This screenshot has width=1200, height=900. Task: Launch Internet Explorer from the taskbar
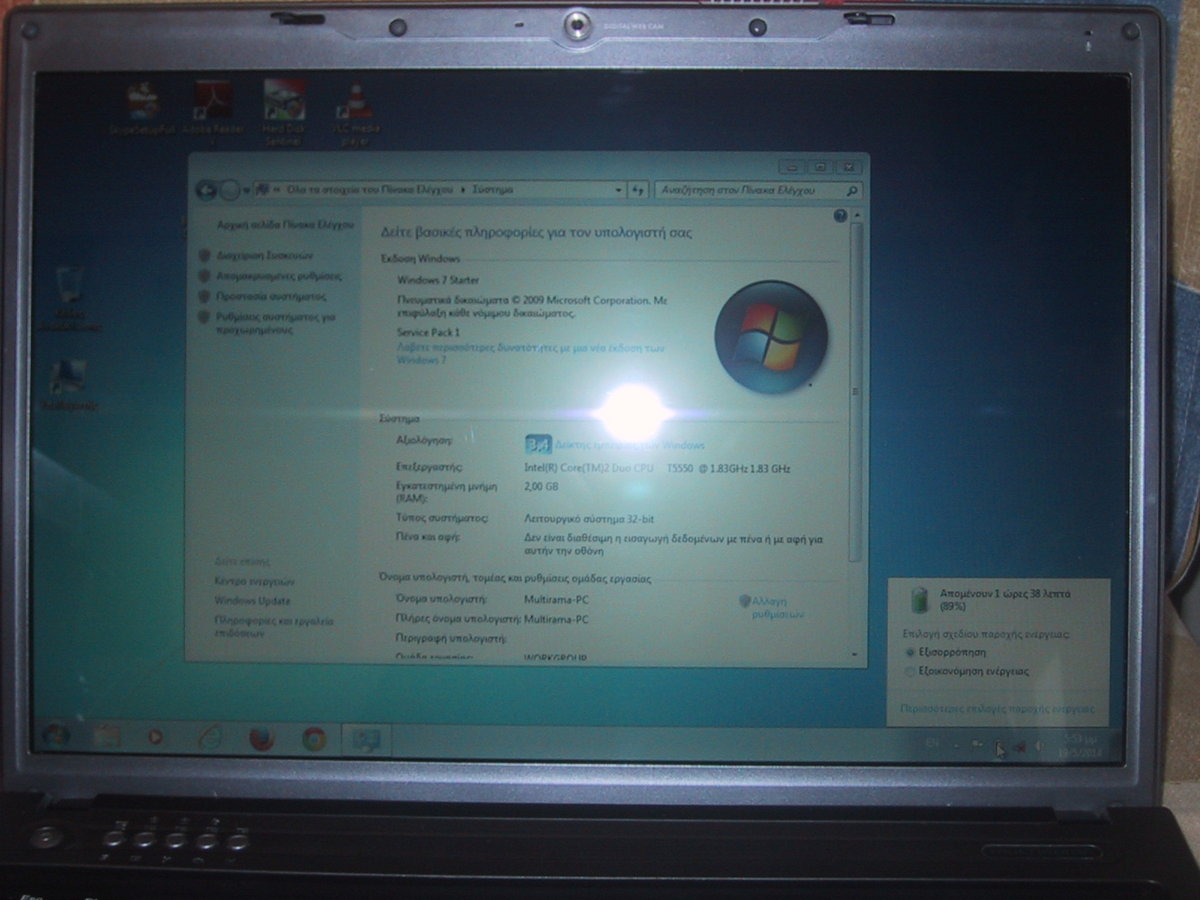click(x=209, y=739)
